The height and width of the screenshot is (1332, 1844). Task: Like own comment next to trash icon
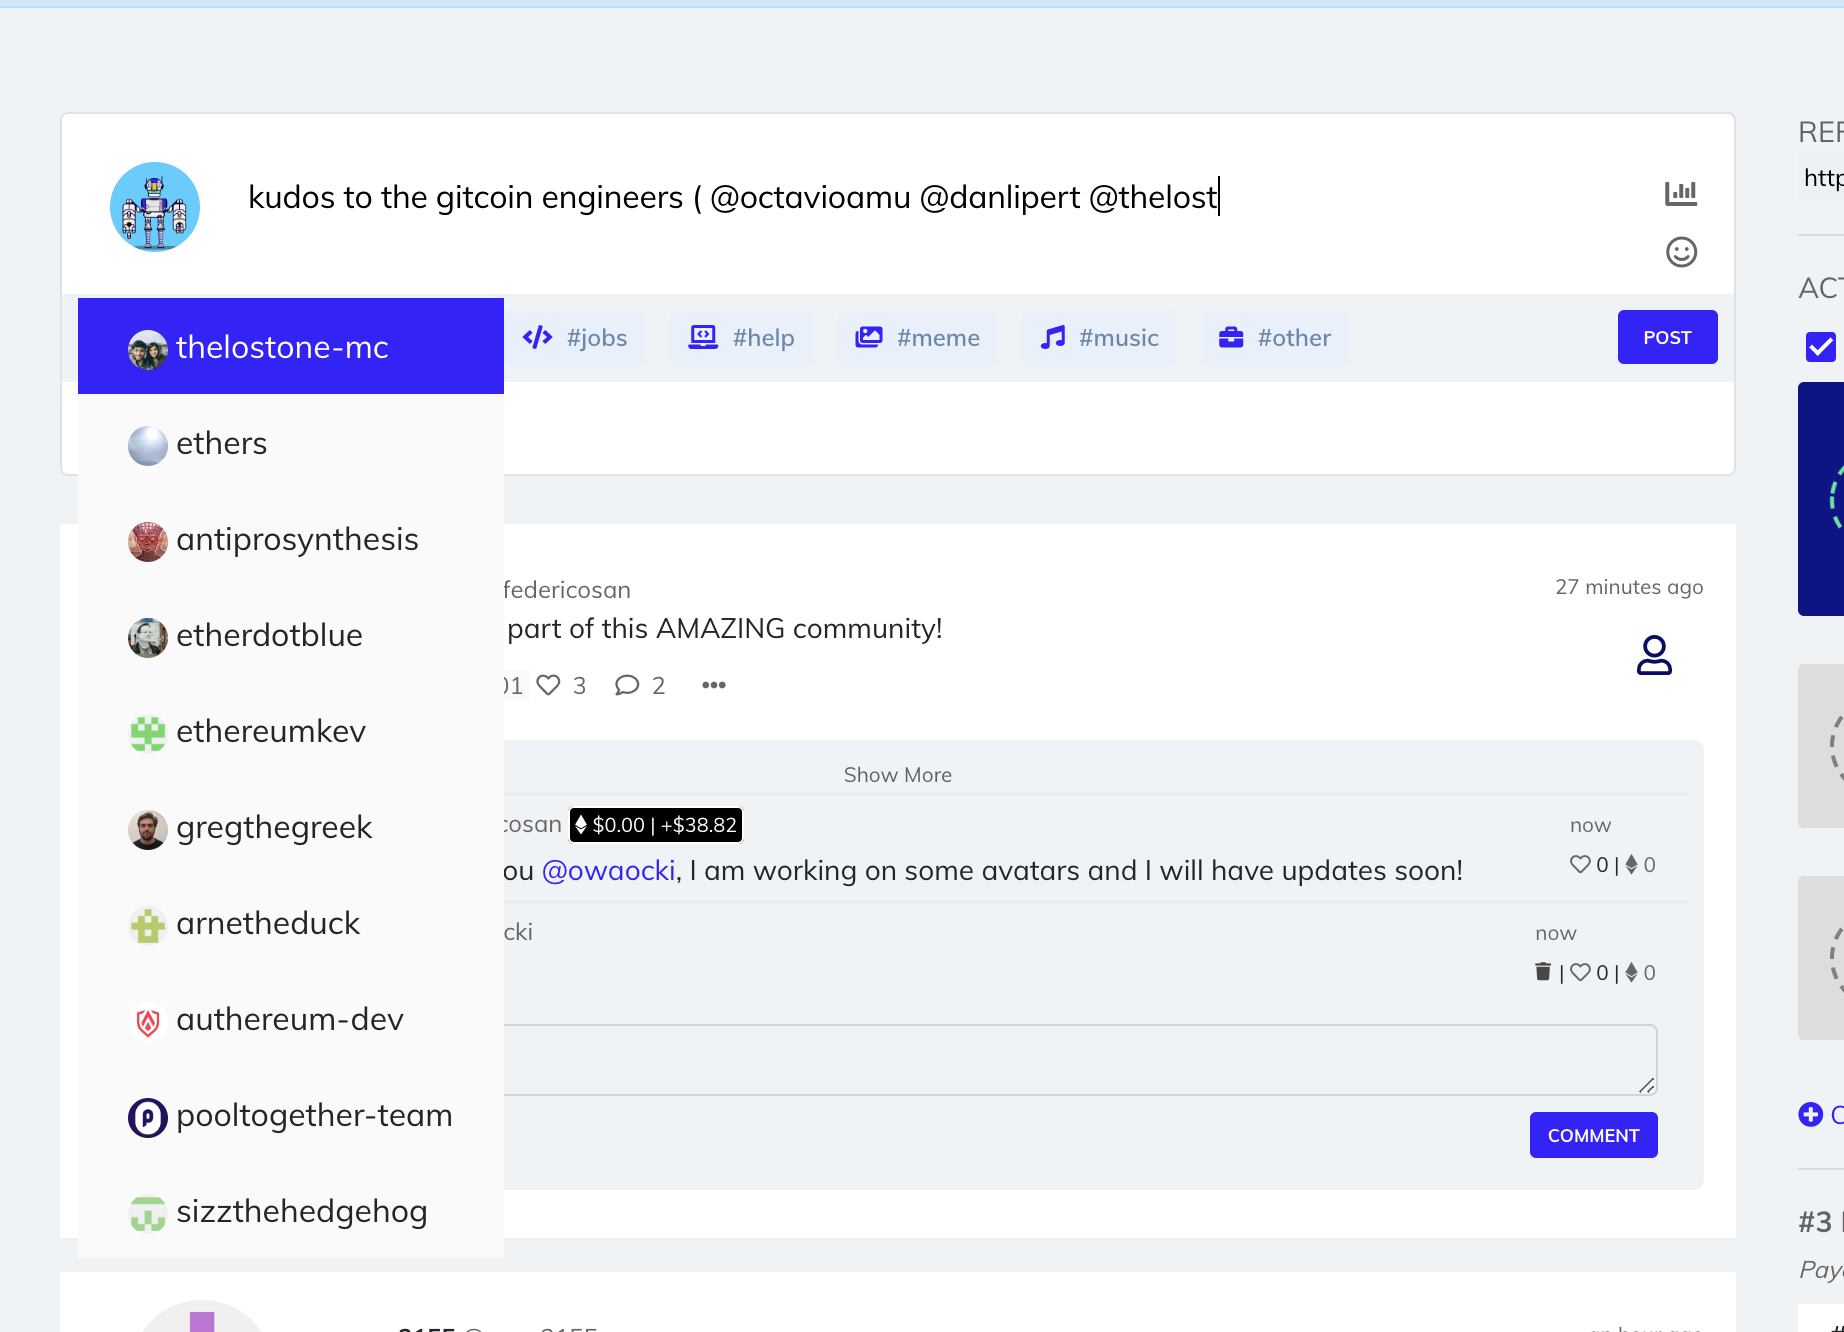1580,972
